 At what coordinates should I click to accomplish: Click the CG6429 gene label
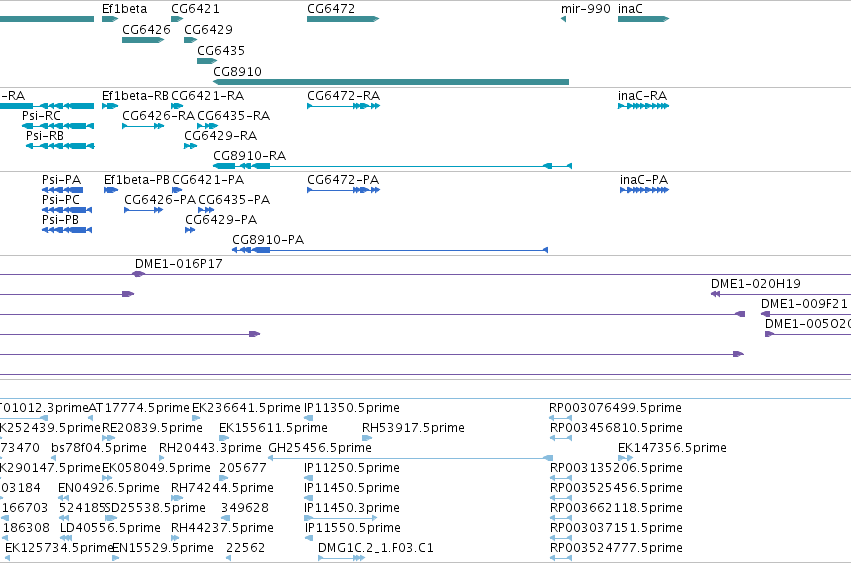[x=208, y=29]
